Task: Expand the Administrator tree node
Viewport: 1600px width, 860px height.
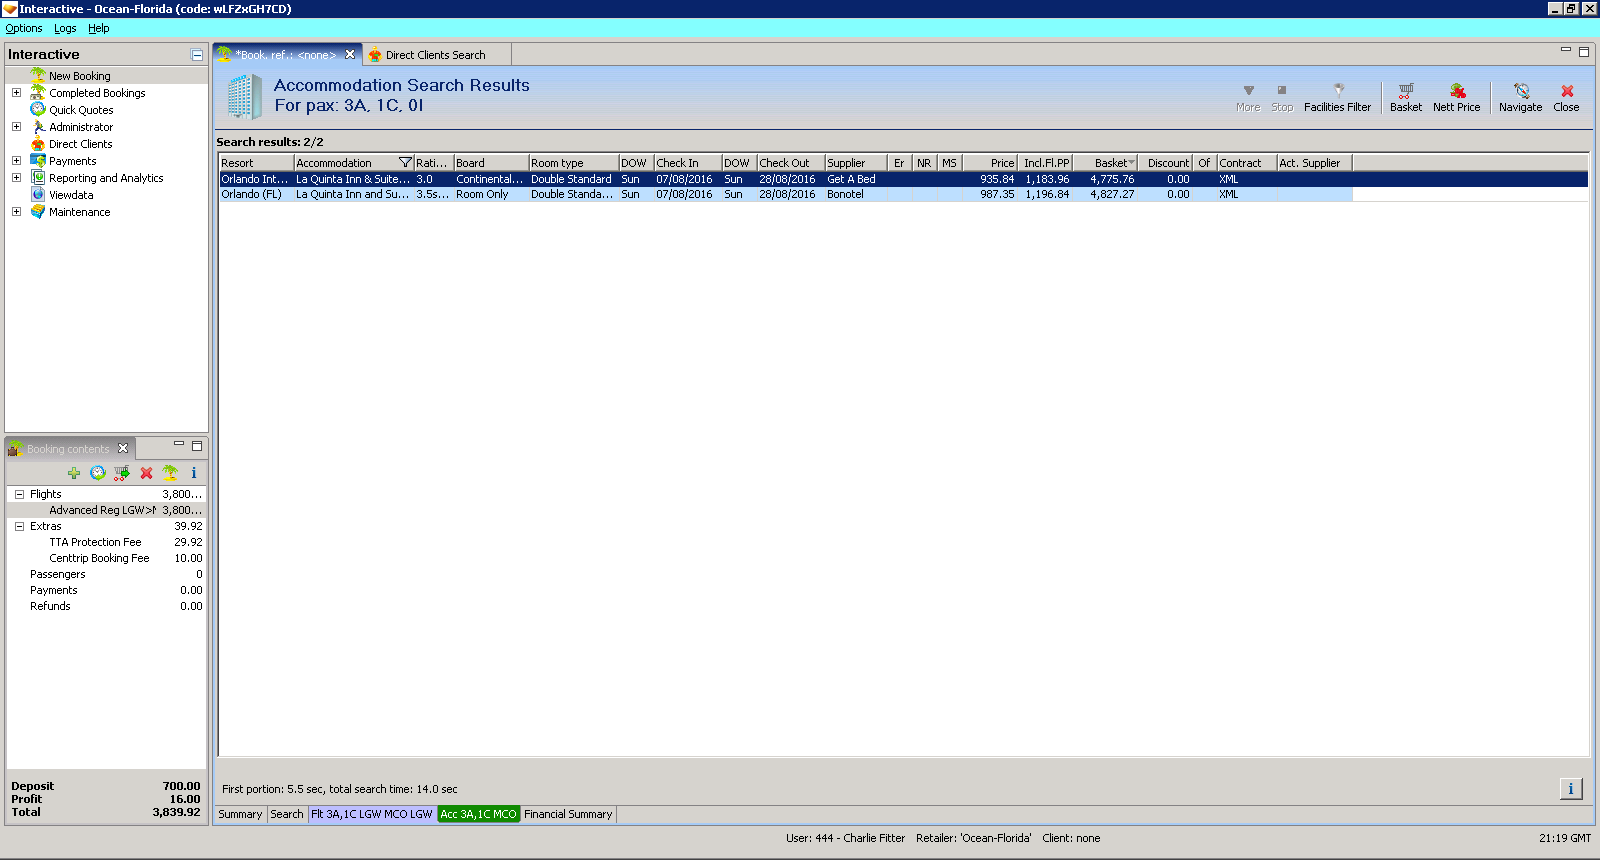Action: coord(16,126)
